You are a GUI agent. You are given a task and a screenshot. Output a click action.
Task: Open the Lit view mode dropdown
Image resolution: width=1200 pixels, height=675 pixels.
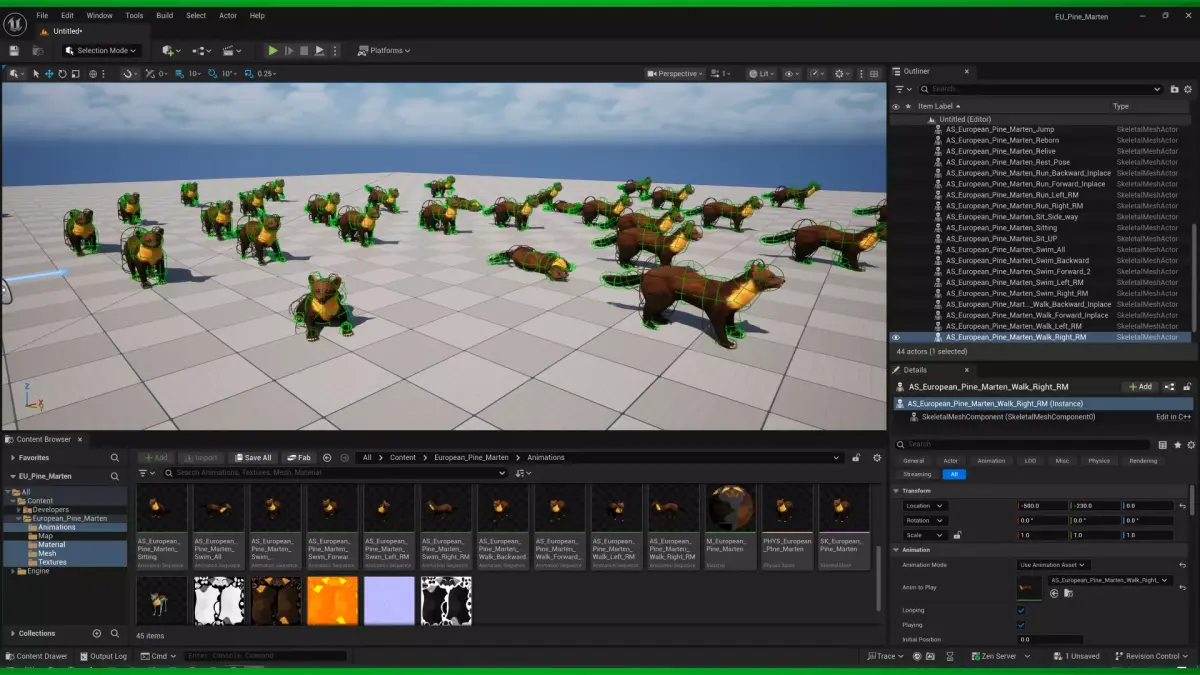point(762,74)
